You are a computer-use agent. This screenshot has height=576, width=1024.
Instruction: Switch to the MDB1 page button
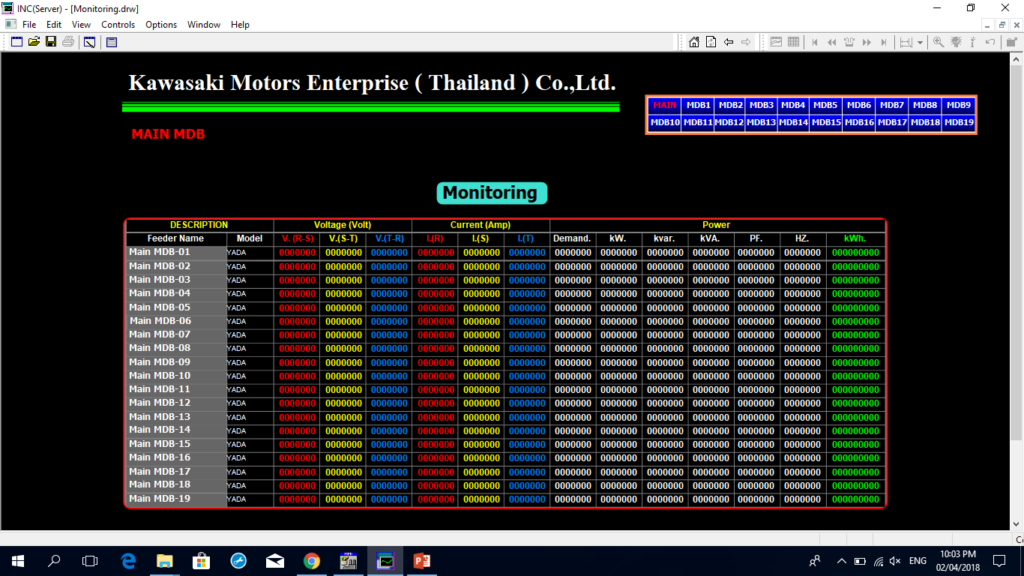pyautogui.click(x=697, y=105)
